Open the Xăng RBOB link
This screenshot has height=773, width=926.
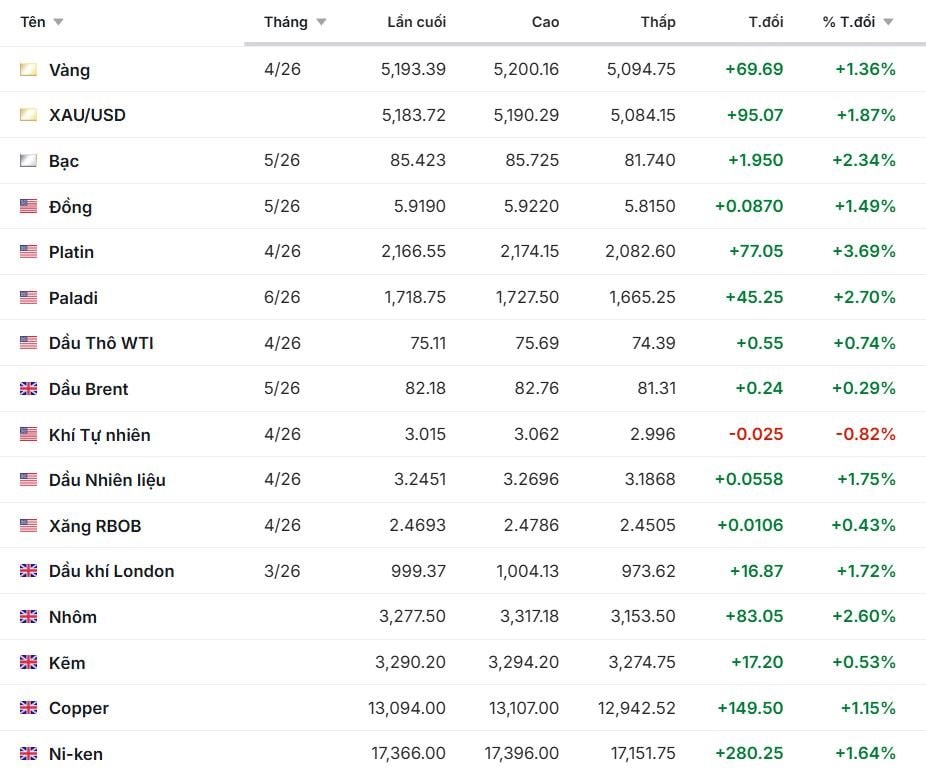(x=95, y=526)
